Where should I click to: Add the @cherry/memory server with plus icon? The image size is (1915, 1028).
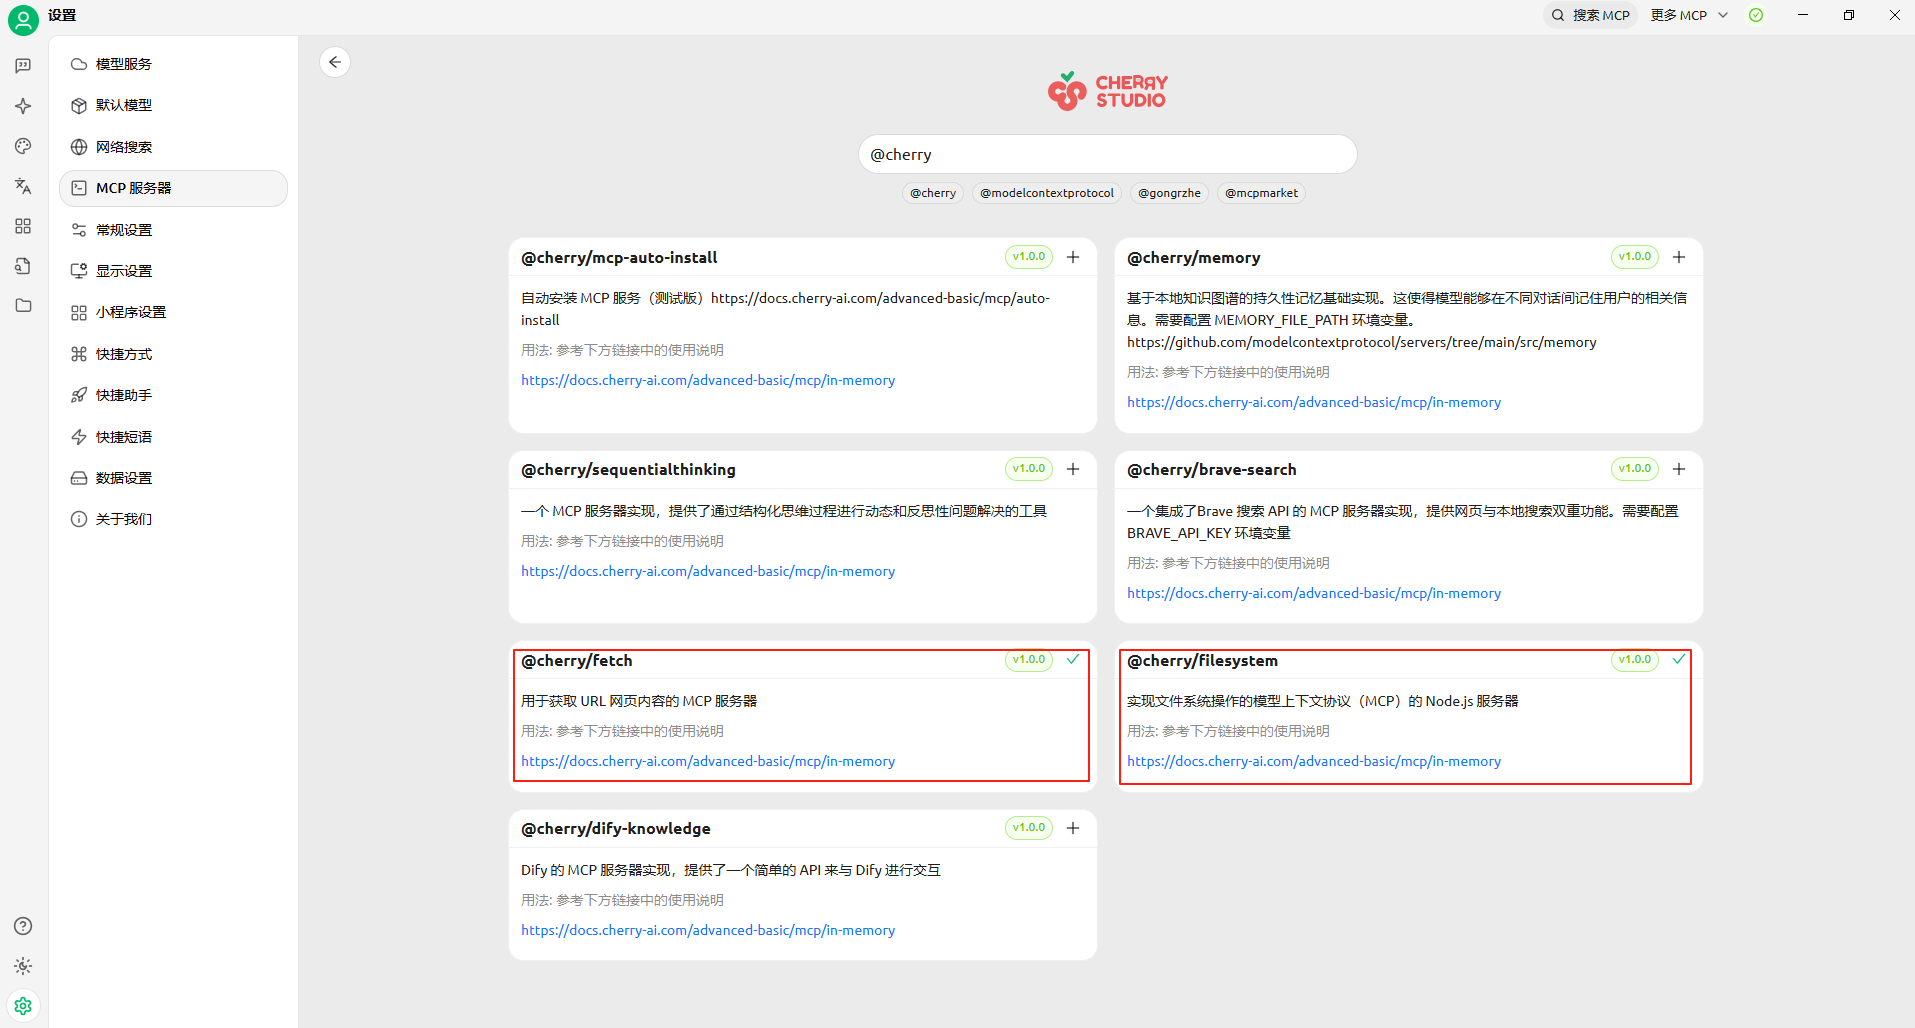click(1679, 257)
